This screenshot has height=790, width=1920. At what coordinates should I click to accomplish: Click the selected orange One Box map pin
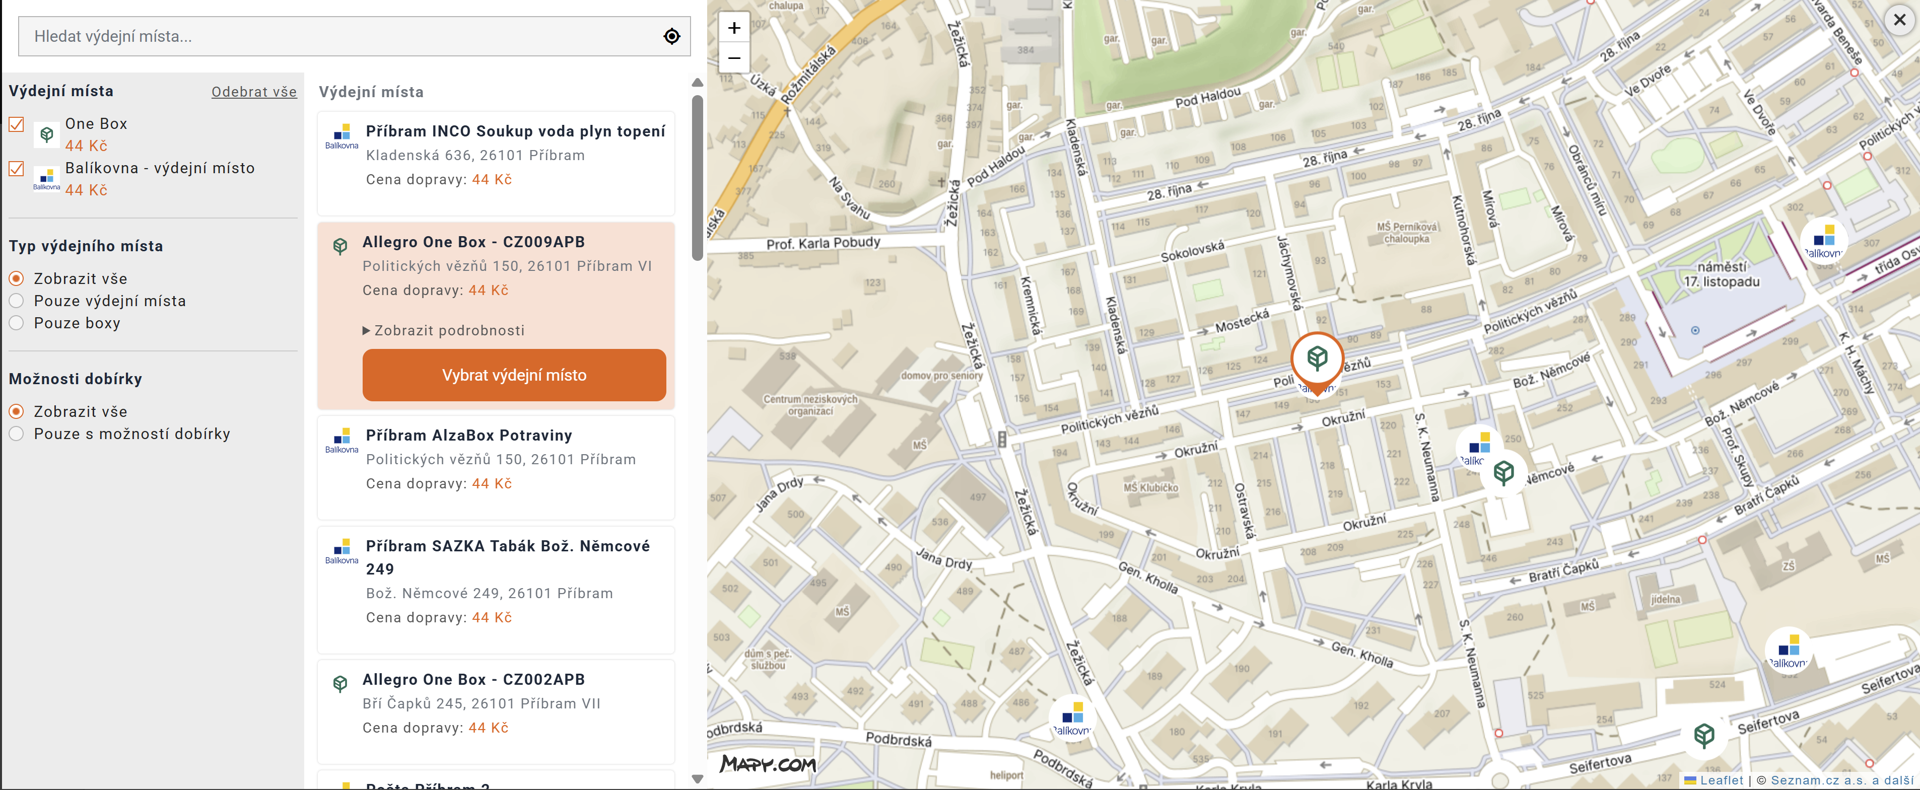coord(1317,360)
